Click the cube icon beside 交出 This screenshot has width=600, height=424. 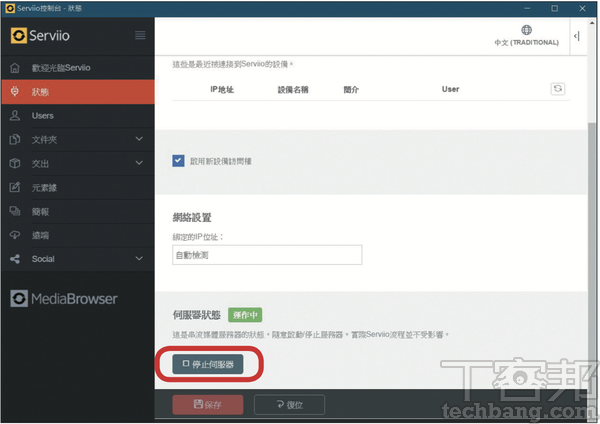click(x=15, y=163)
